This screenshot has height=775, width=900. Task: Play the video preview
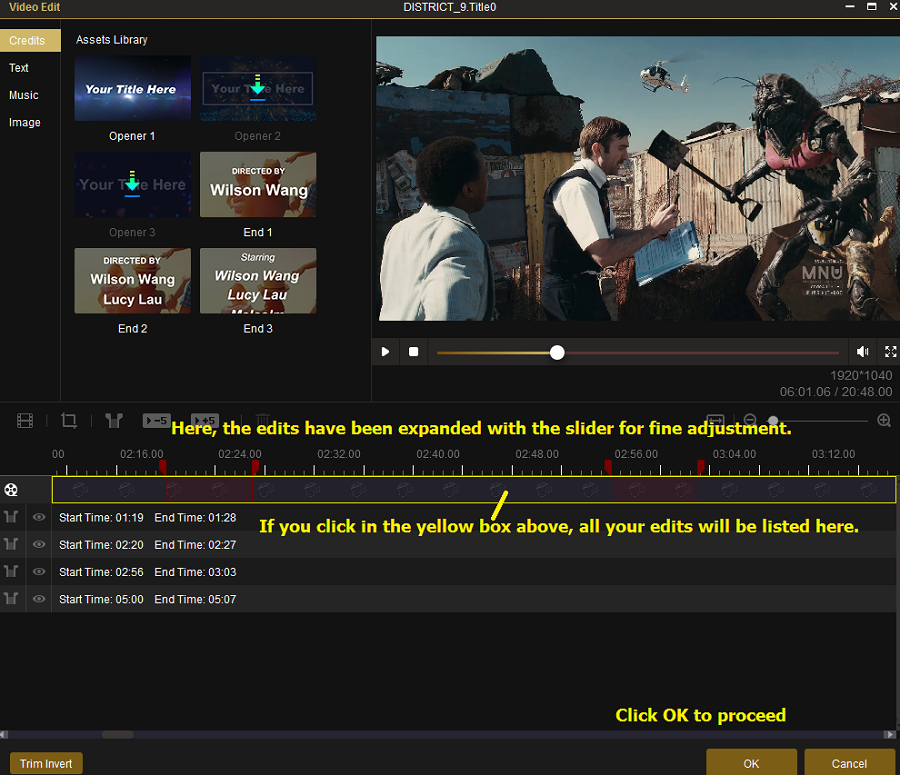pyautogui.click(x=385, y=351)
